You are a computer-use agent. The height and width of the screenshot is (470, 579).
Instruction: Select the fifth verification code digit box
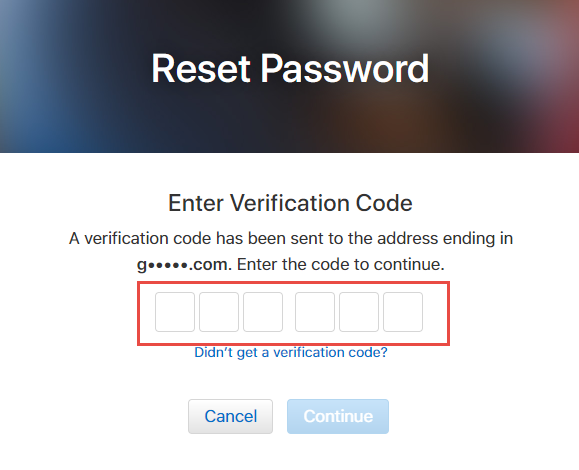point(359,312)
